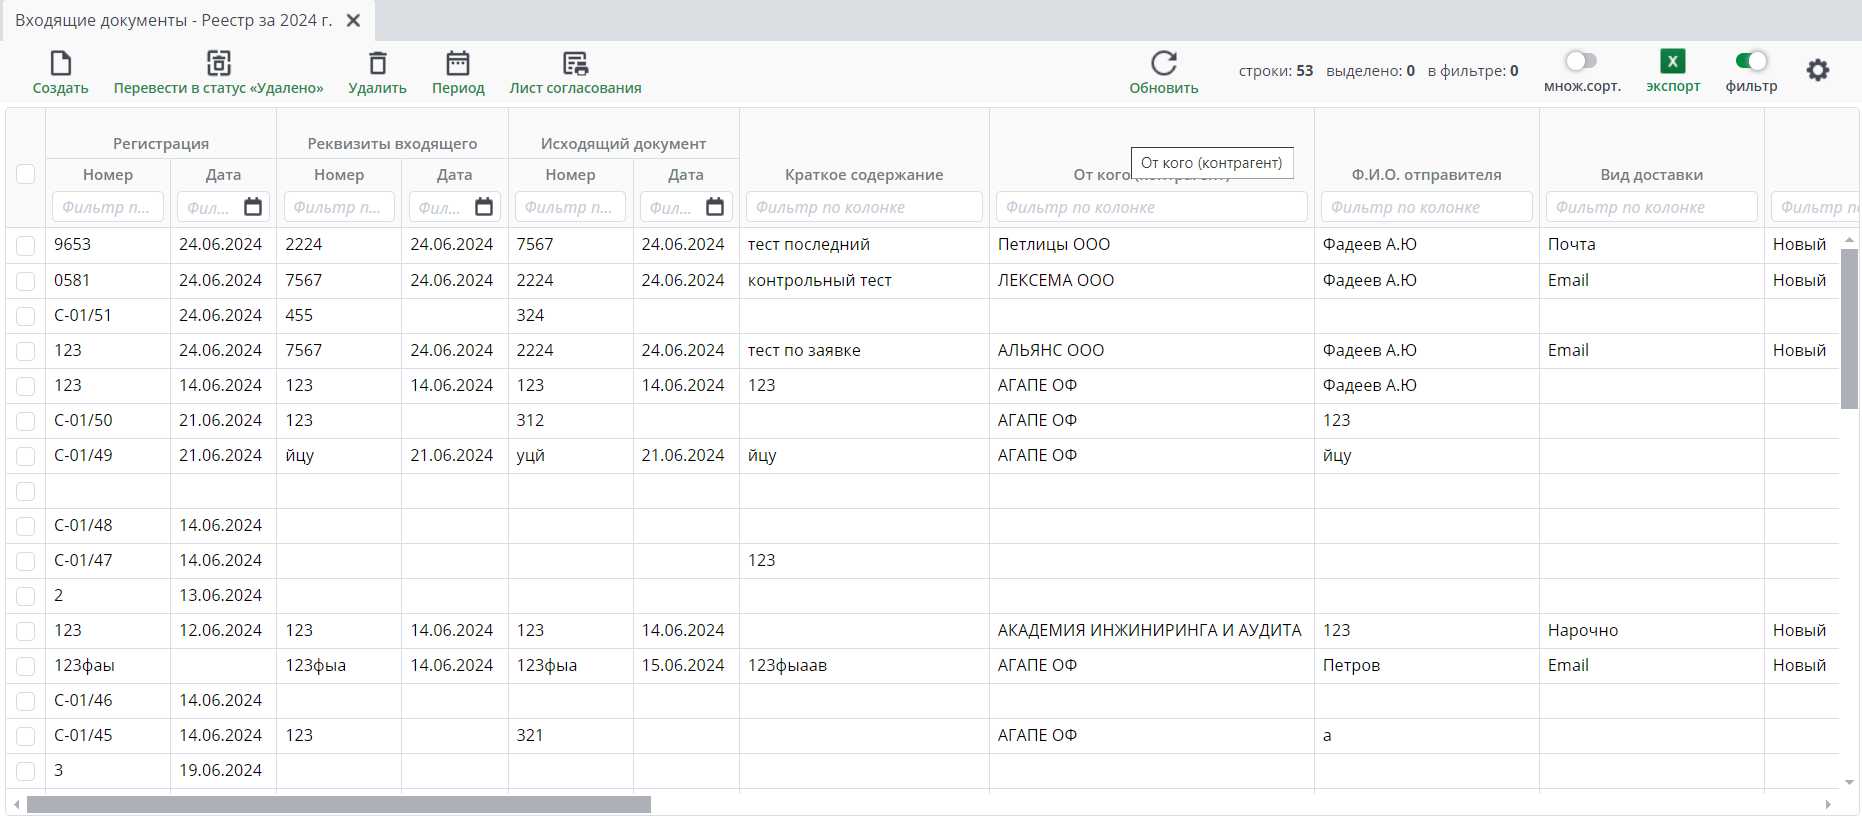Click scroll right arrow of horizontal scrollbar
Screen dimensions: 1862x816
coord(1828,804)
